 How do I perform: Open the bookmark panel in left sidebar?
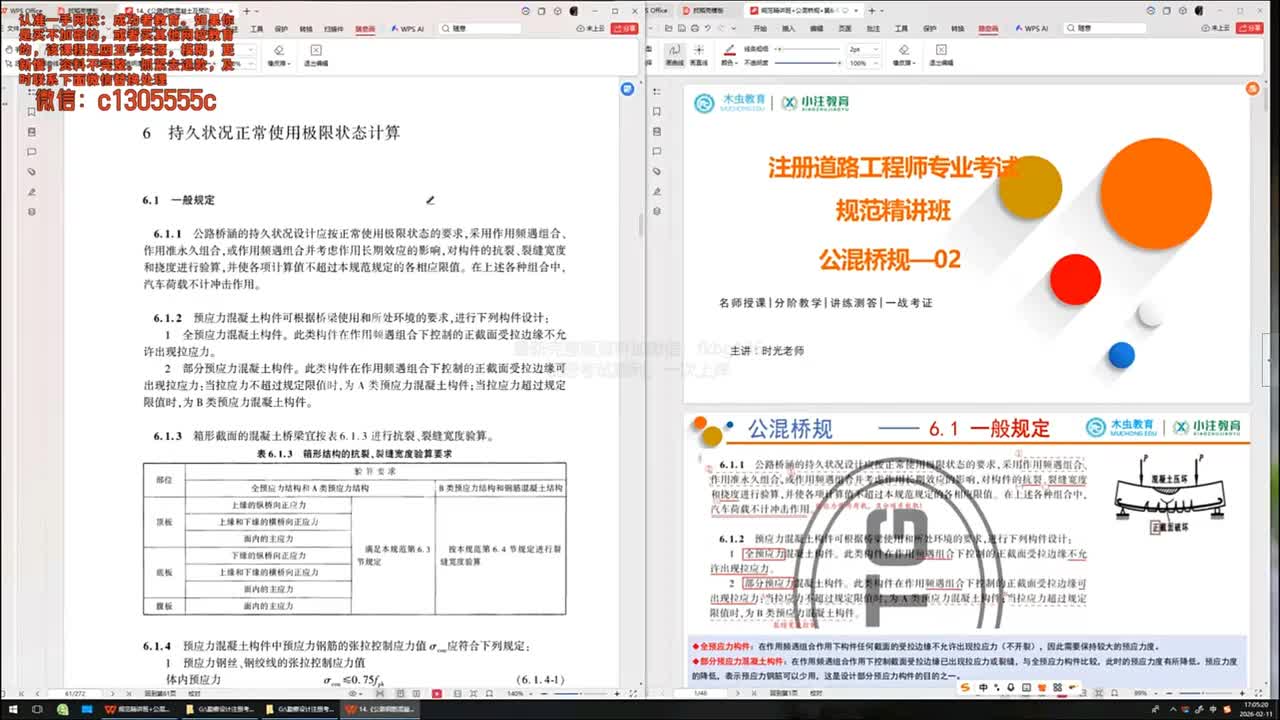32,112
